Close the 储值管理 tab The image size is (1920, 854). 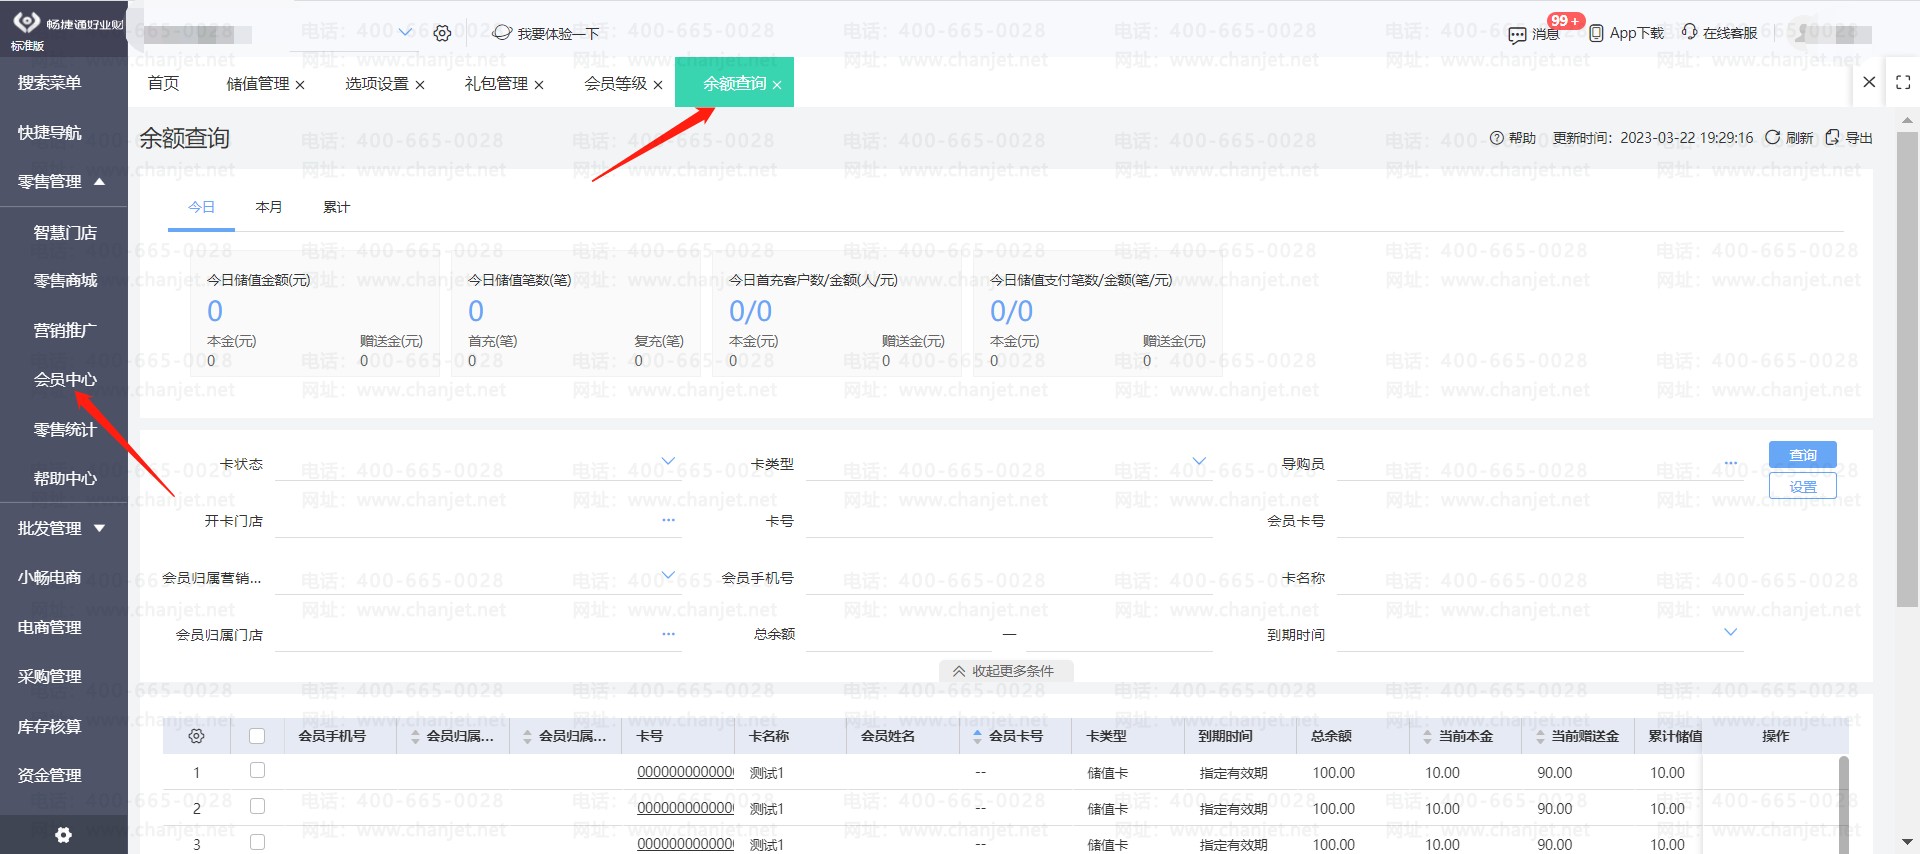click(300, 85)
